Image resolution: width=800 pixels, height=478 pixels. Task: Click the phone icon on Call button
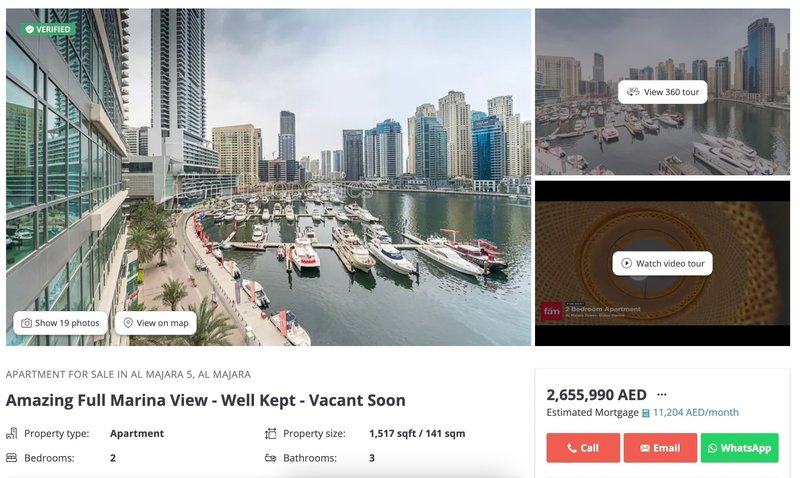pyautogui.click(x=572, y=448)
